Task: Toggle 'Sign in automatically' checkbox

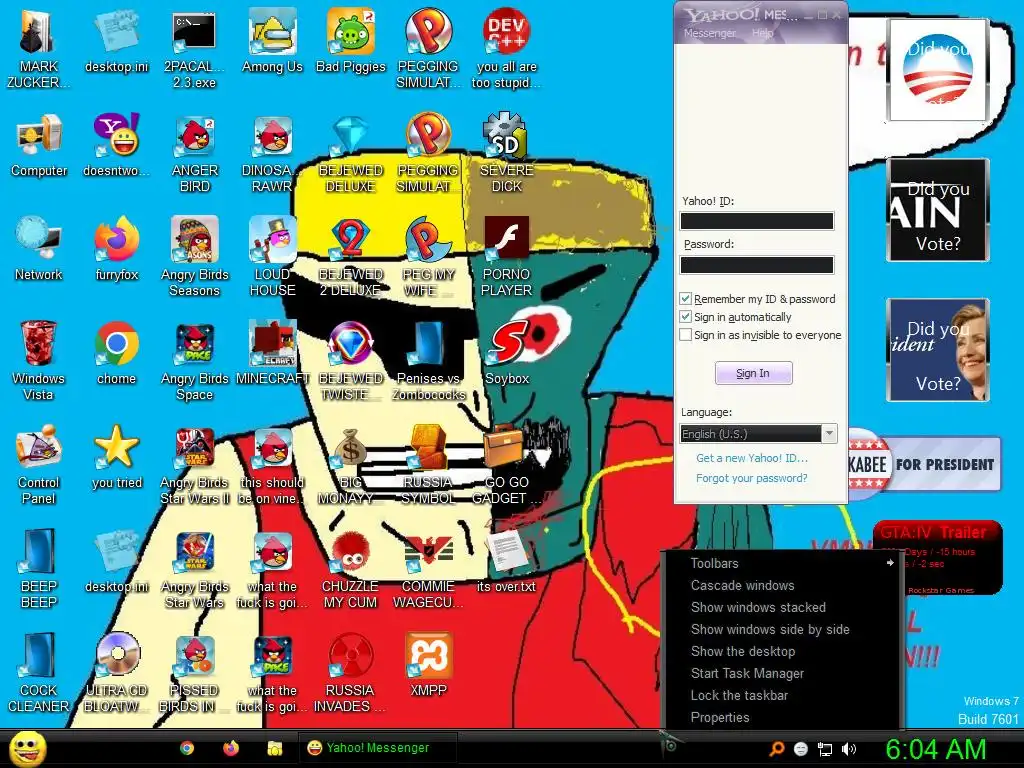Action: [685, 317]
